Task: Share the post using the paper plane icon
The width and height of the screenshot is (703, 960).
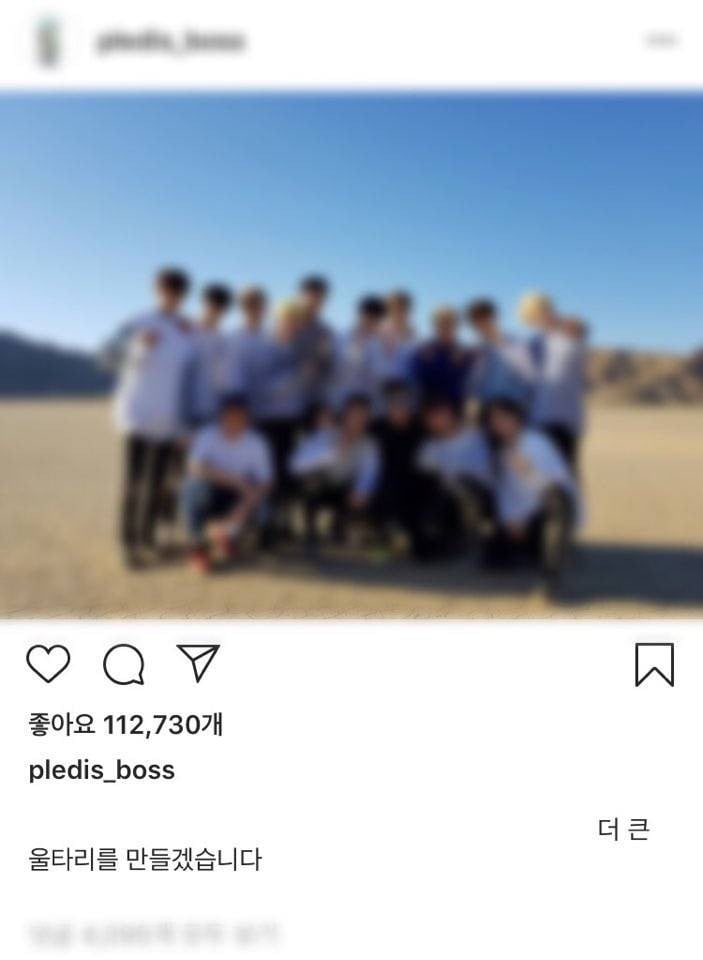Action: point(198,662)
